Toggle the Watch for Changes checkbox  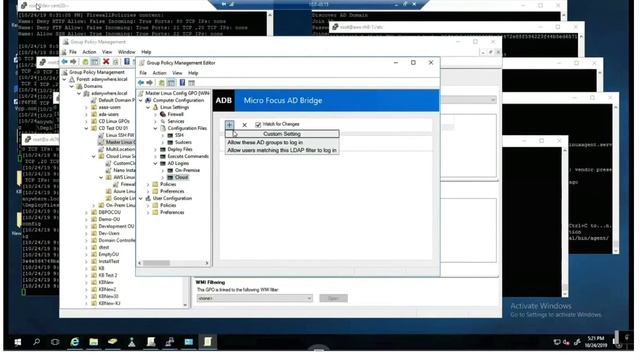(x=258, y=124)
